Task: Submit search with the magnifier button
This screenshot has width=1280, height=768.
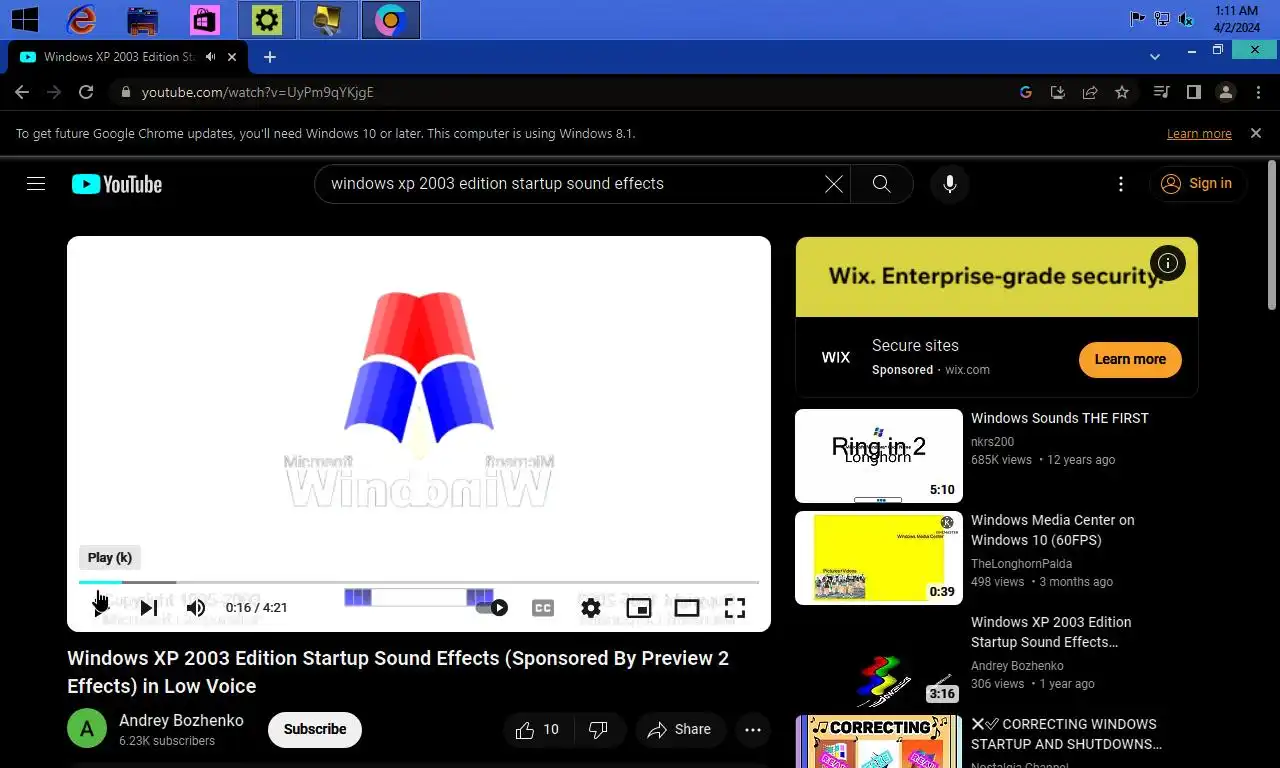Action: (x=881, y=184)
